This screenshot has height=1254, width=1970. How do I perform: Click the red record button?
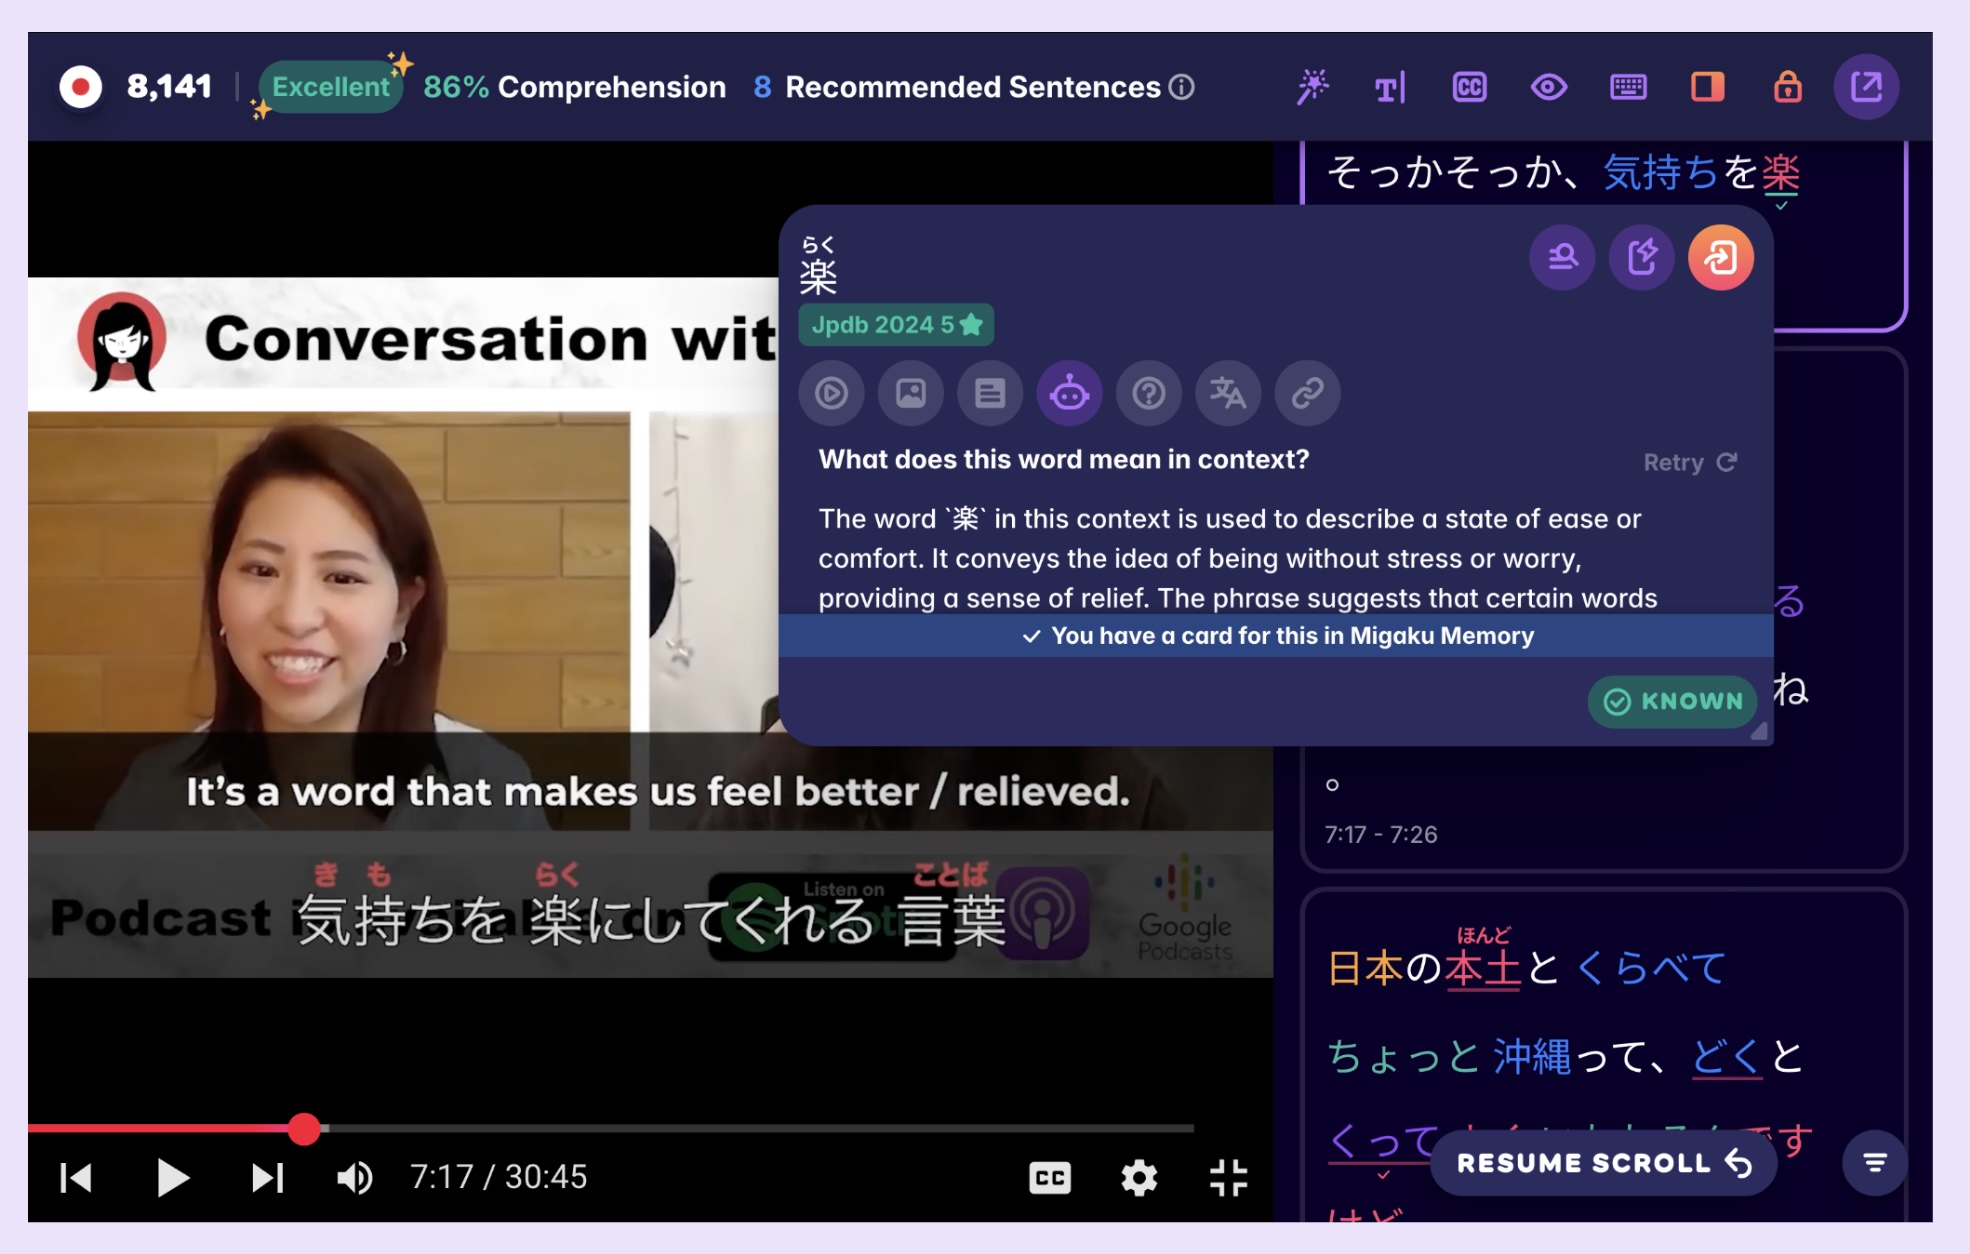(81, 87)
